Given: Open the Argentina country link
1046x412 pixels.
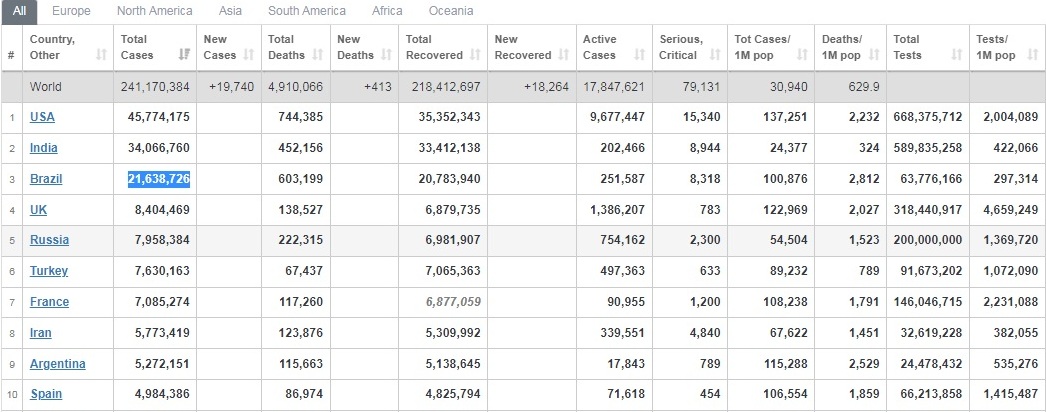Looking at the screenshot, I should coord(57,364).
